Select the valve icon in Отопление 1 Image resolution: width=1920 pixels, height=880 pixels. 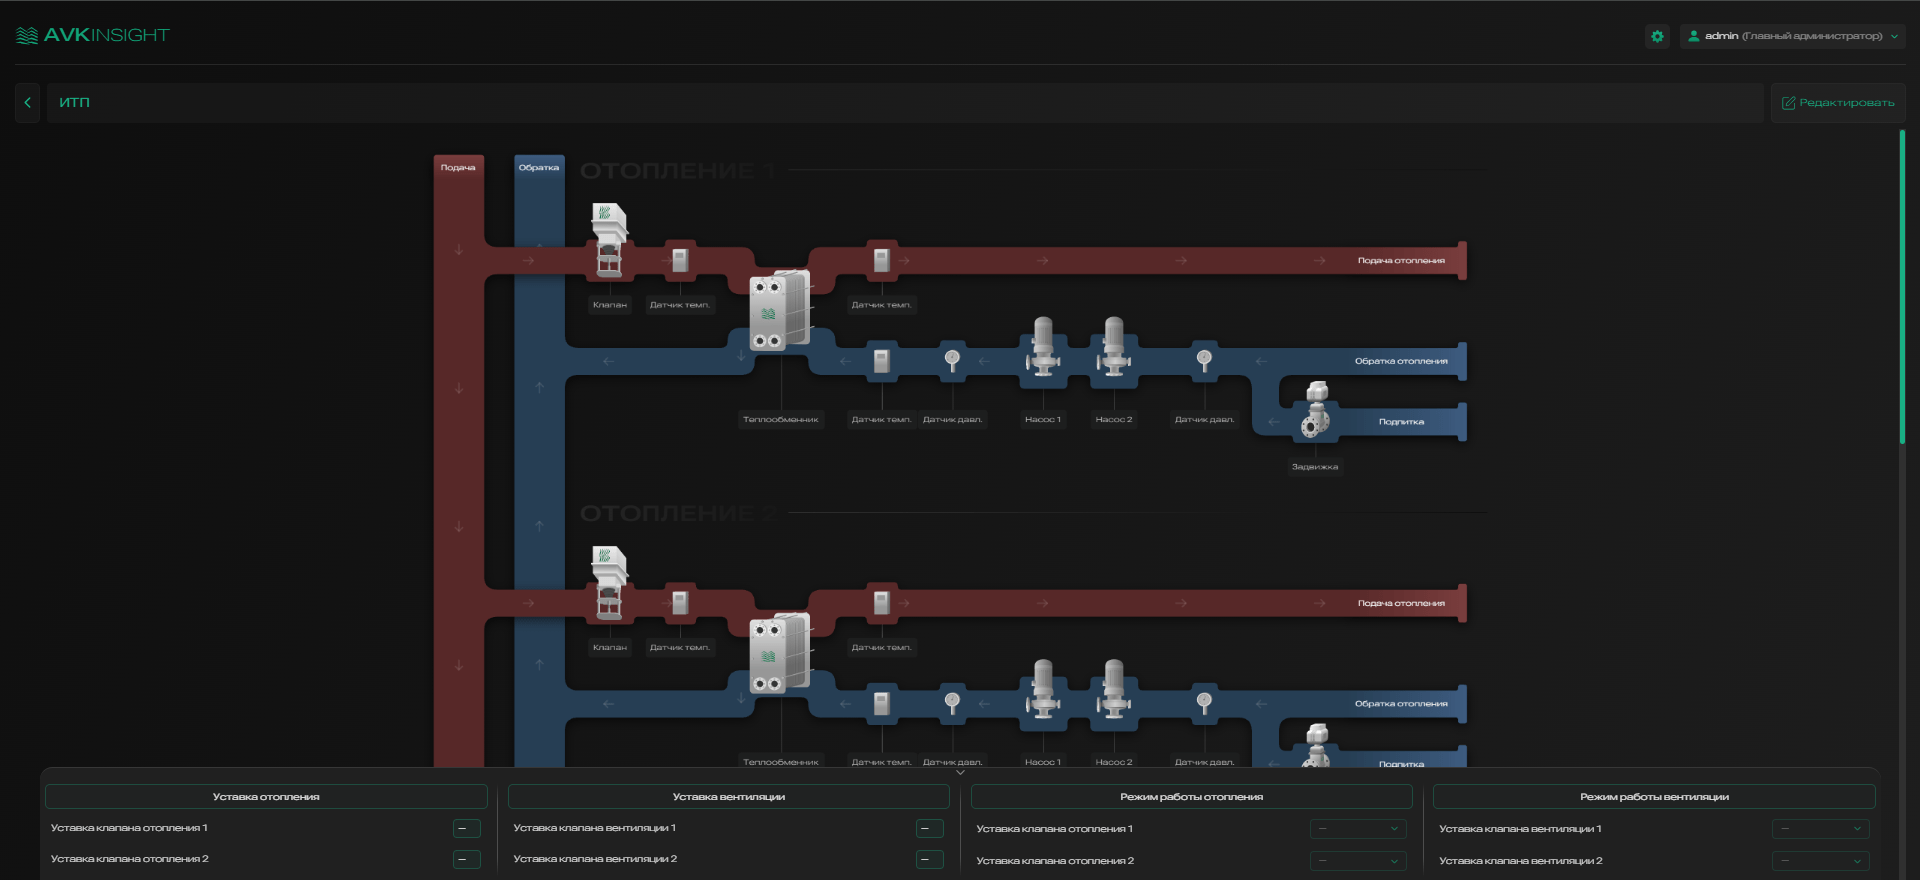tap(609, 240)
